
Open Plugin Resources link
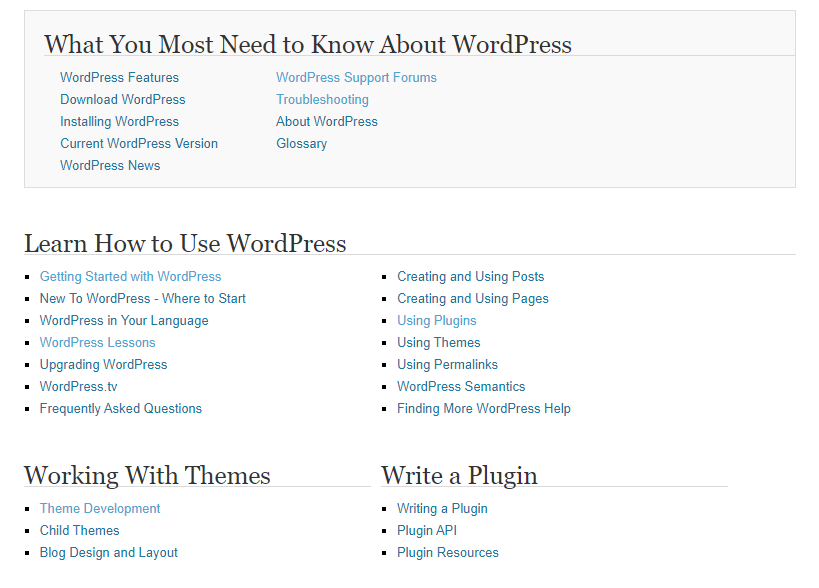448,552
